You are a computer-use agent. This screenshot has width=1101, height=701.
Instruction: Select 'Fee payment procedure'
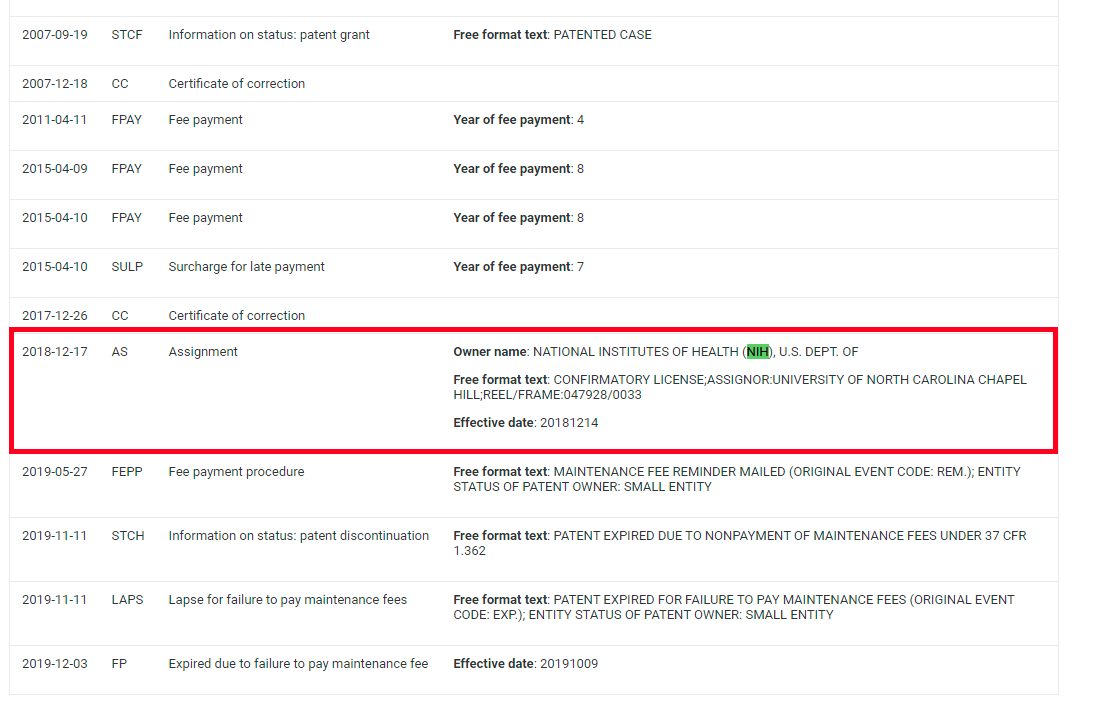tap(237, 472)
